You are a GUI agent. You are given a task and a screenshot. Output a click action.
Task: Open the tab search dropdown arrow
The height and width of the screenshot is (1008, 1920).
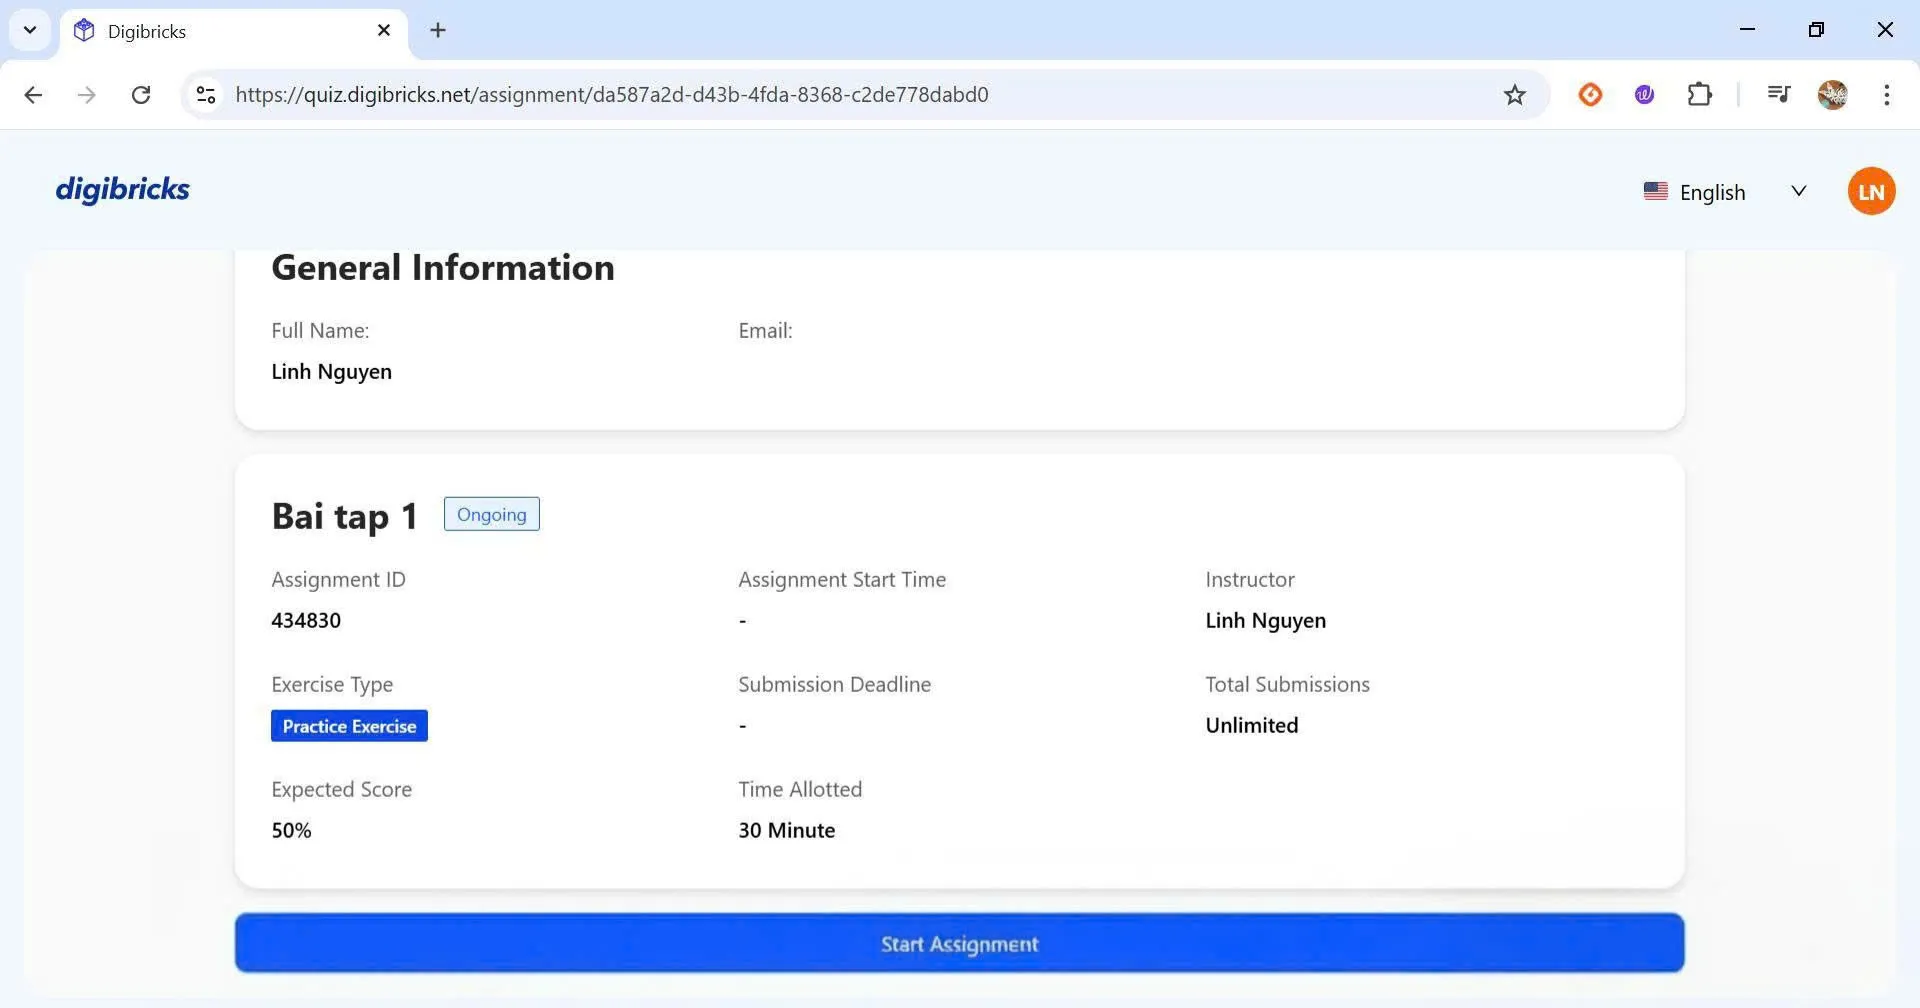(30, 30)
